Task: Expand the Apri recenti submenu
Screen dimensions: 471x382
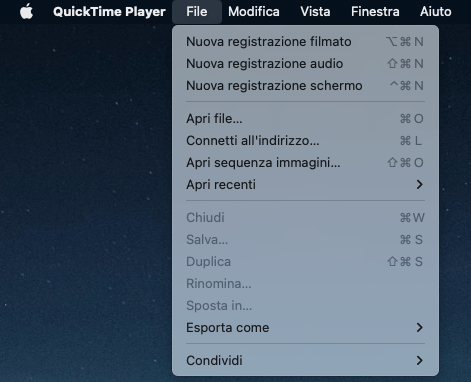Action: coord(305,185)
